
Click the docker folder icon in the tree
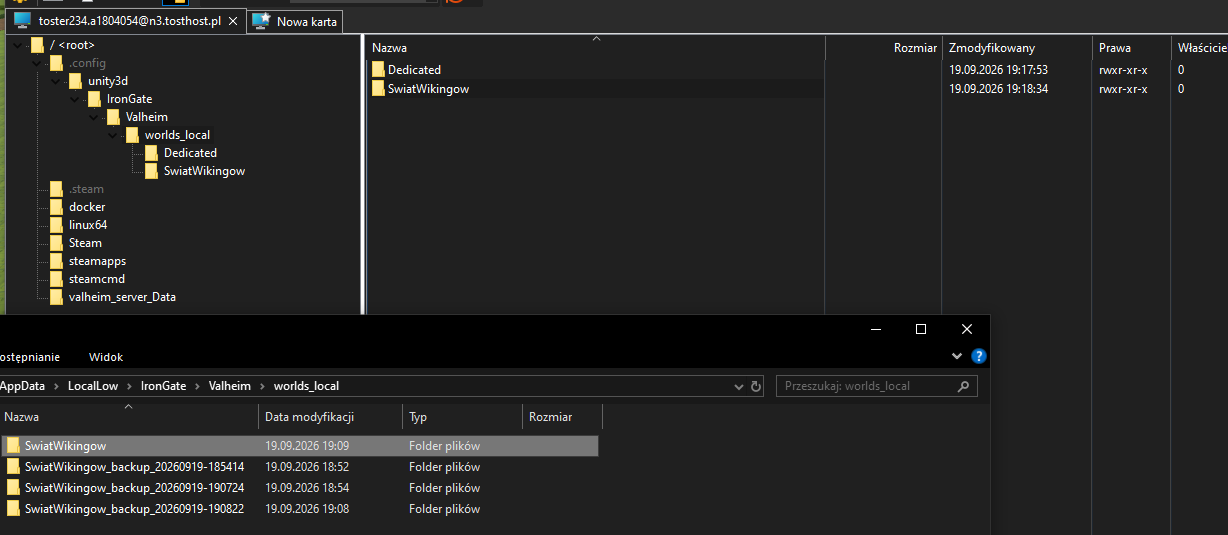(56, 207)
